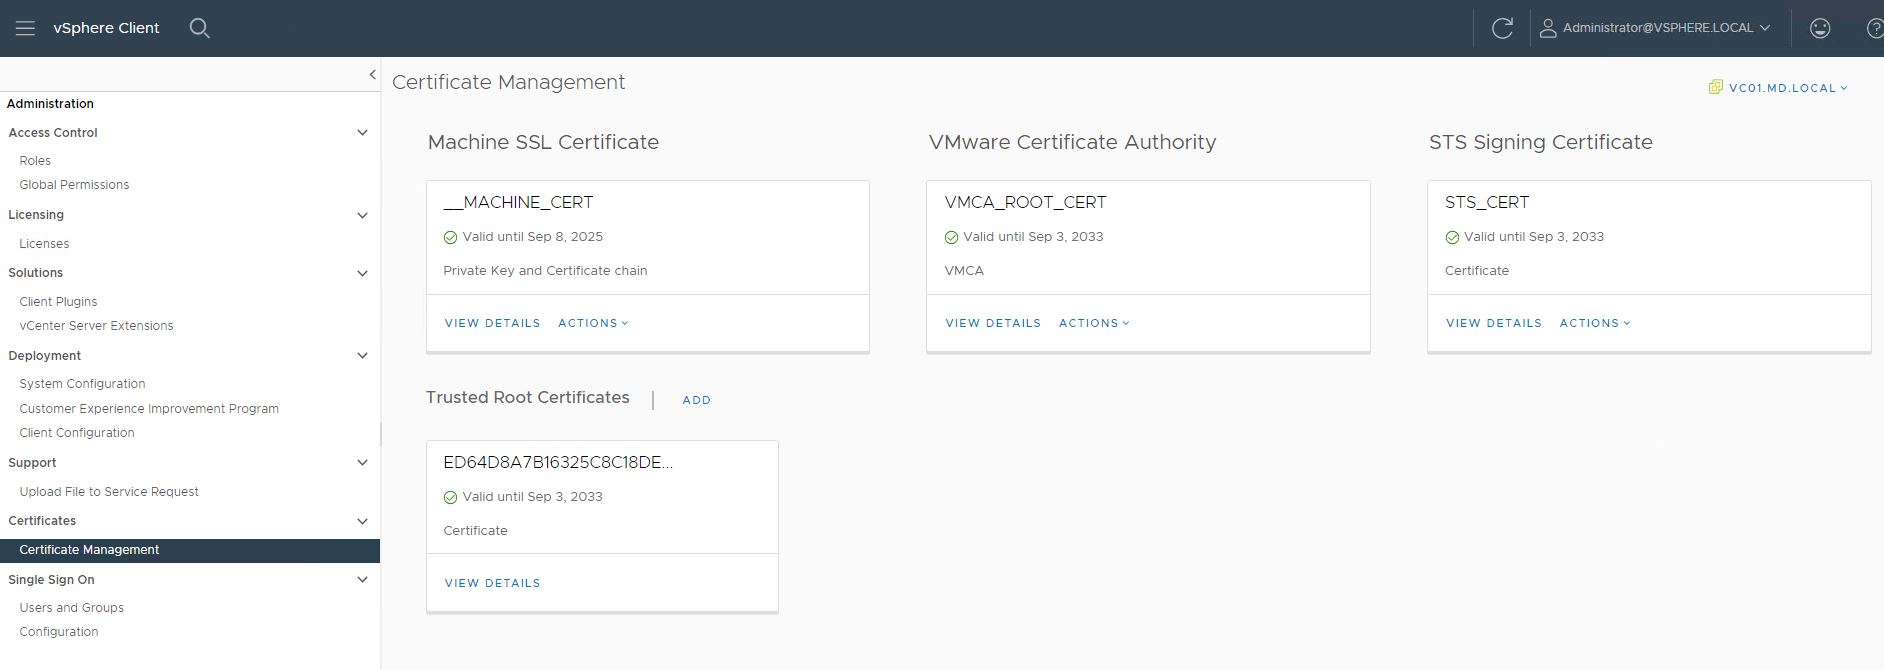
Task: Click valid status icon on __MACHINE_CERT
Action: 450,237
